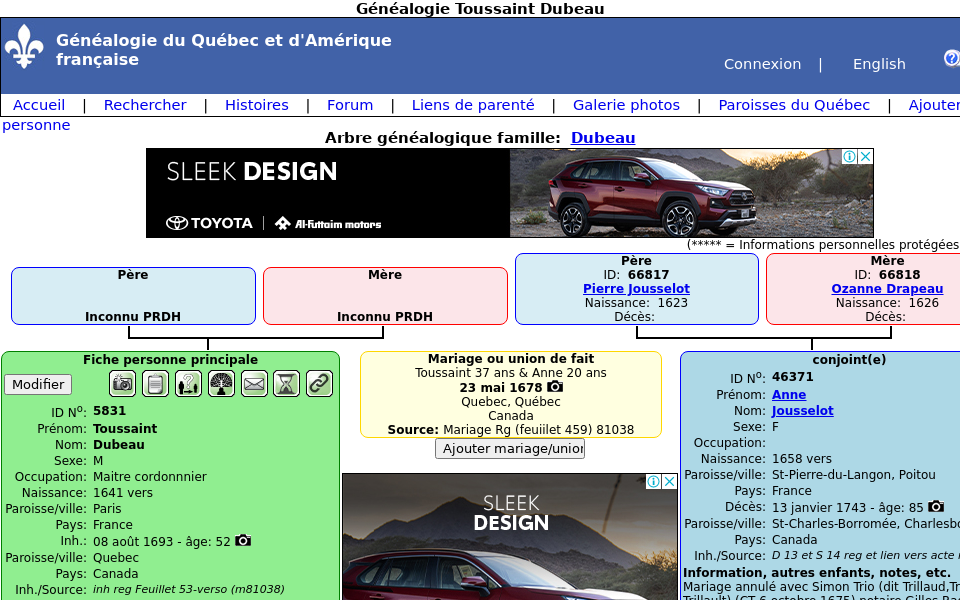Image resolution: width=960 pixels, height=600 pixels.
Task: Click camera icon beside Anne's death date
Action: (935, 507)
